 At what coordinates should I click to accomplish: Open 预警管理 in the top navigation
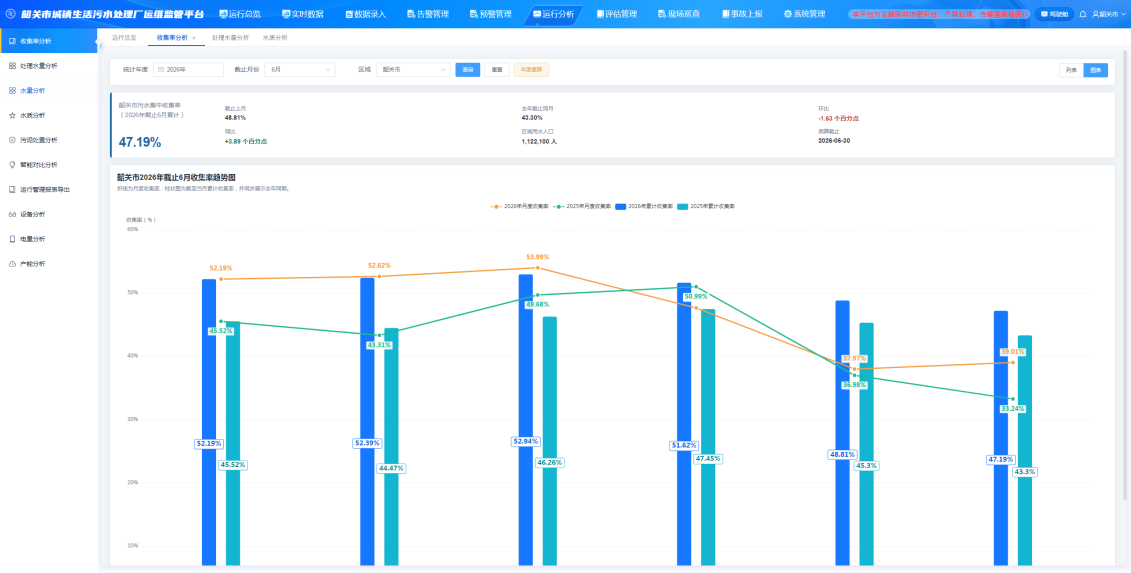490,14
